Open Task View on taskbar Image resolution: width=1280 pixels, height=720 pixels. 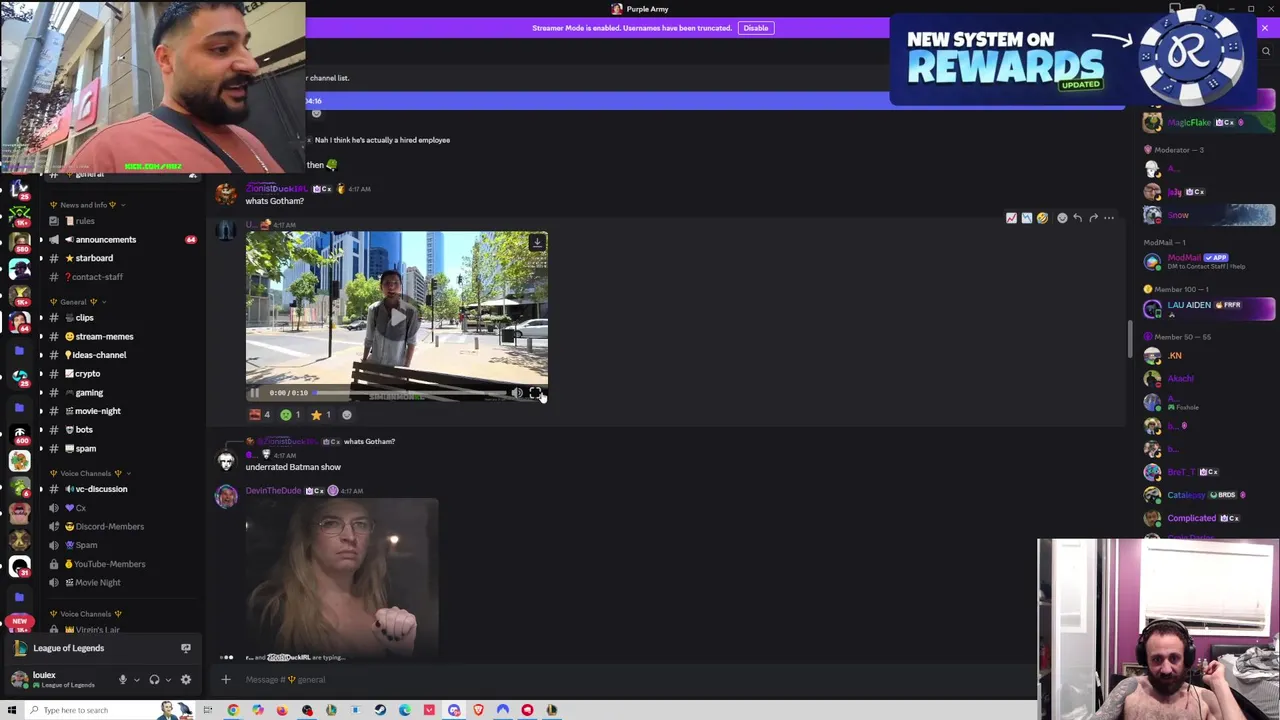(208, 710)
